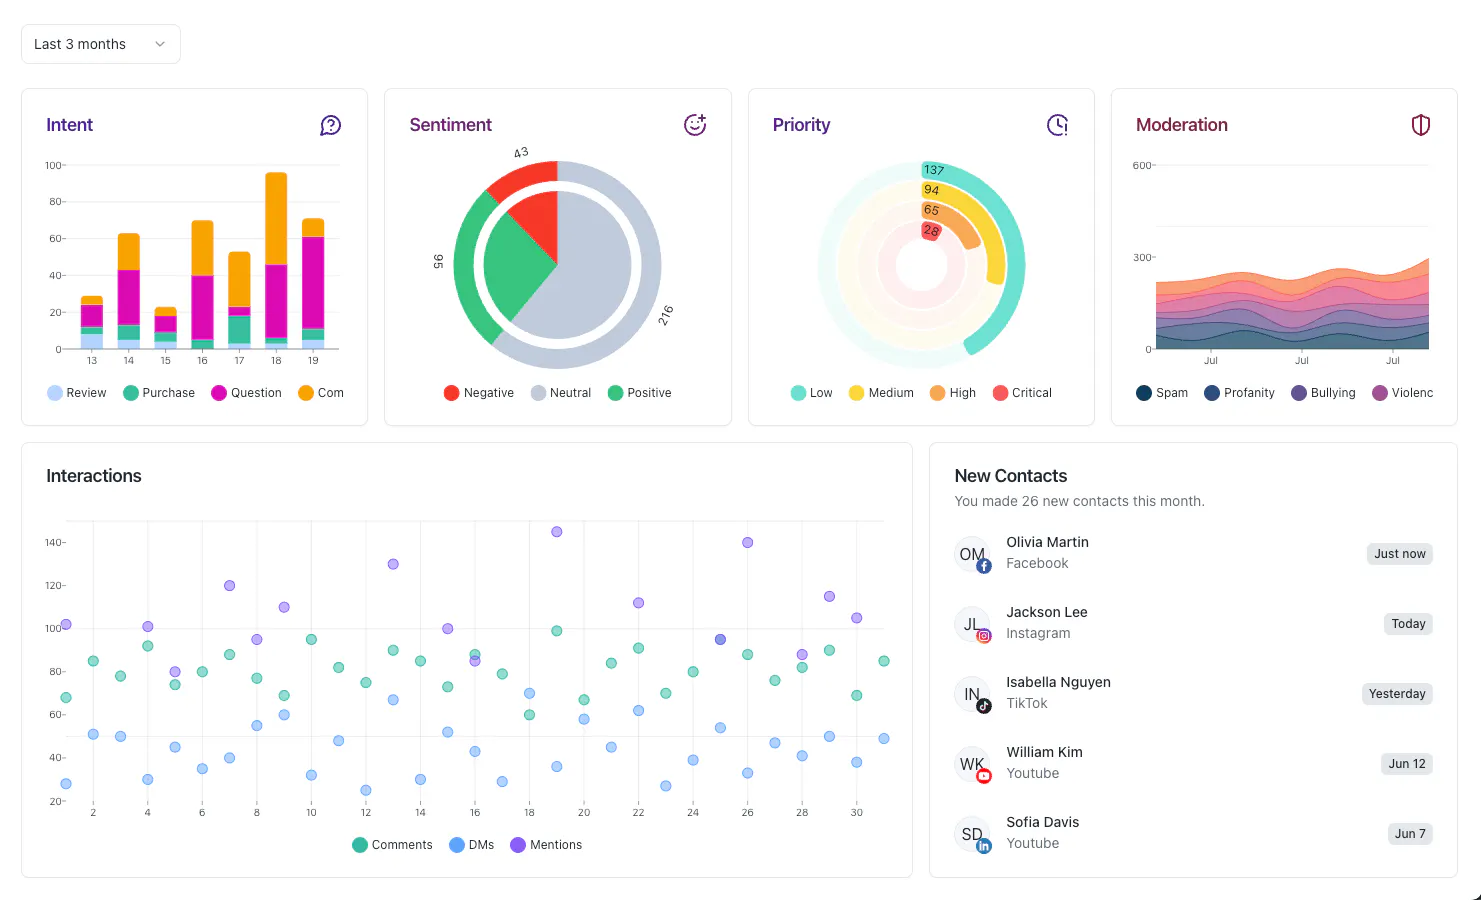Click the TikTok badge on Isabella Nguyen's avatar
Viewport: 1481px width, 900px height.
point(984,706)
